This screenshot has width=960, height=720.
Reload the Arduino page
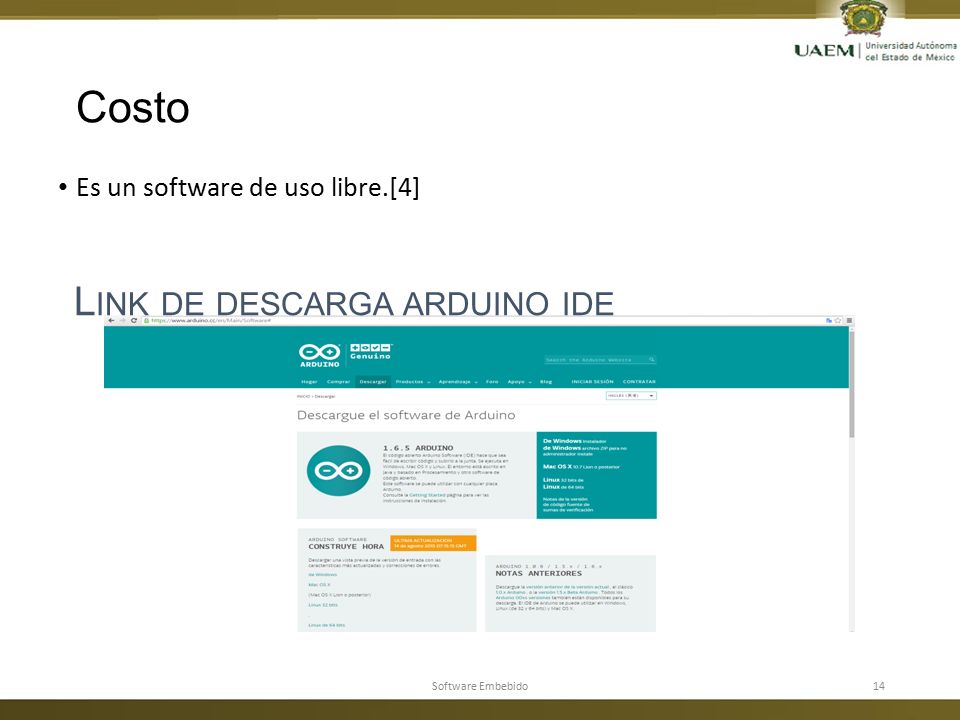click(133, 320)
